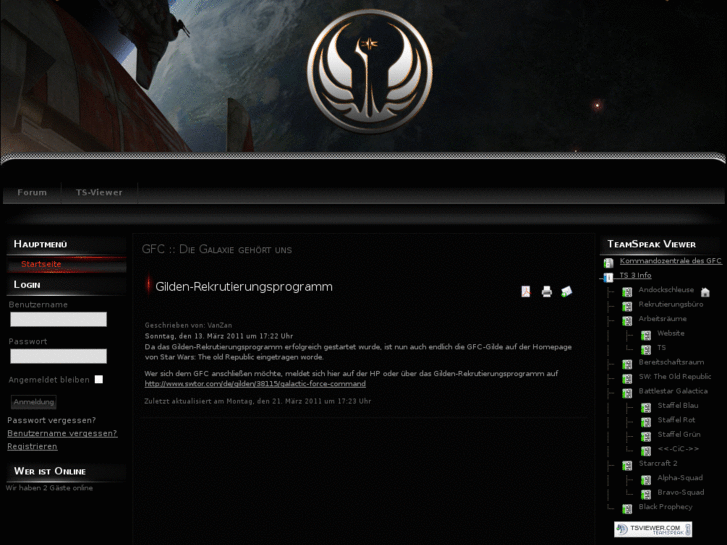Image resolution: width=727 pixels, height=545 pixels.
Task: Click the Gilden-Rekrutierungsprogramm article title
Action: [244, 287]
